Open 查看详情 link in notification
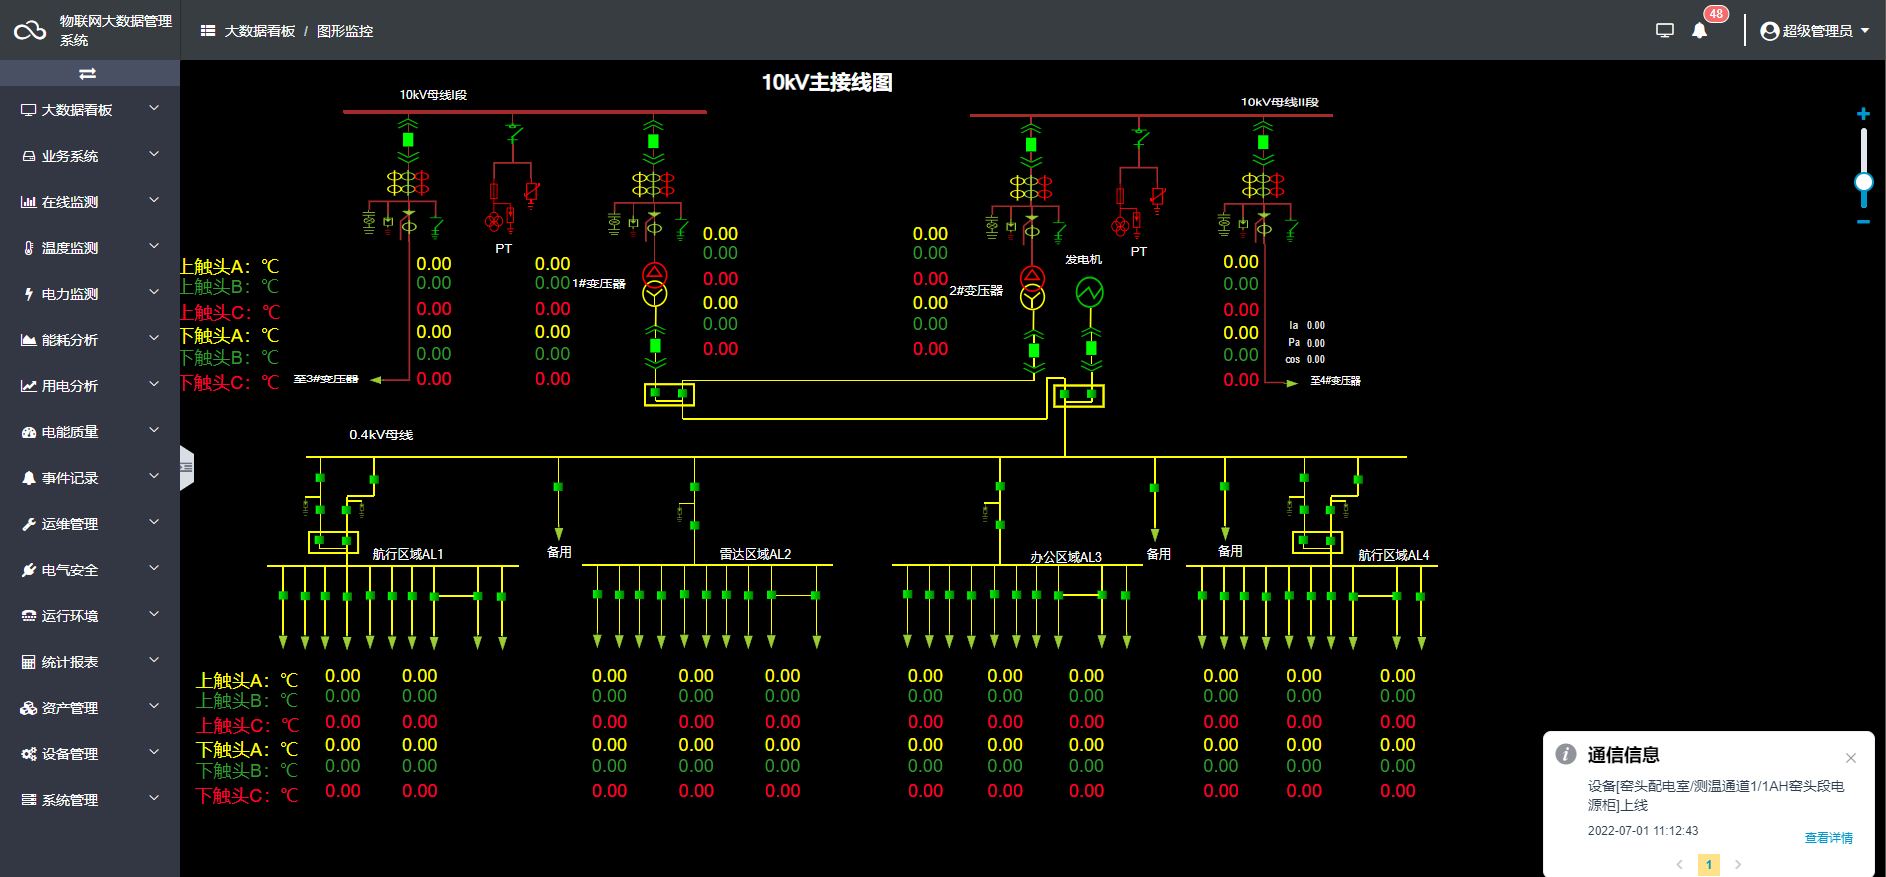This screenshot has width=1886, height=877. tap(1829, 838)
